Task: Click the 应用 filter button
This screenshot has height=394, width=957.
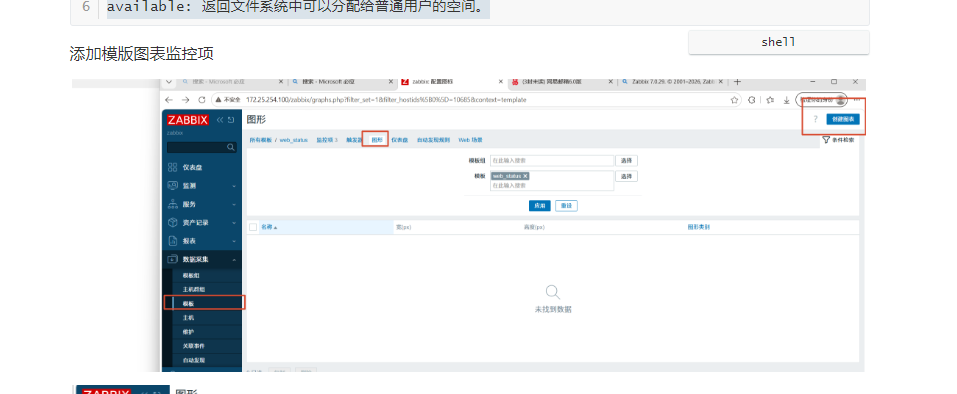Action: pyautogui.click(x=540, y=206)
